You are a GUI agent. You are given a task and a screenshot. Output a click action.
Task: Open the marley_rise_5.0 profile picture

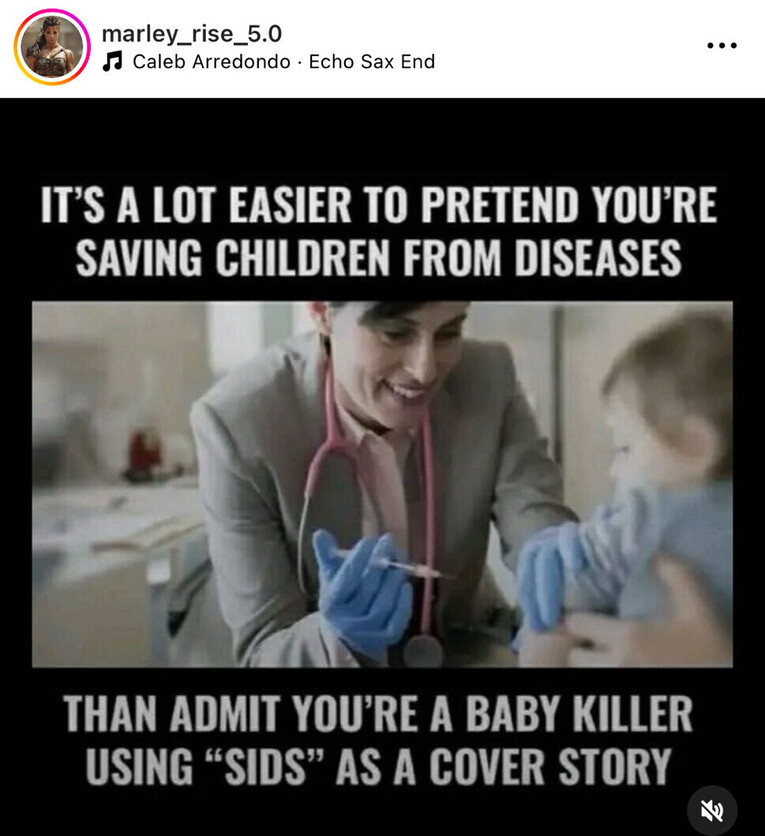52,47
